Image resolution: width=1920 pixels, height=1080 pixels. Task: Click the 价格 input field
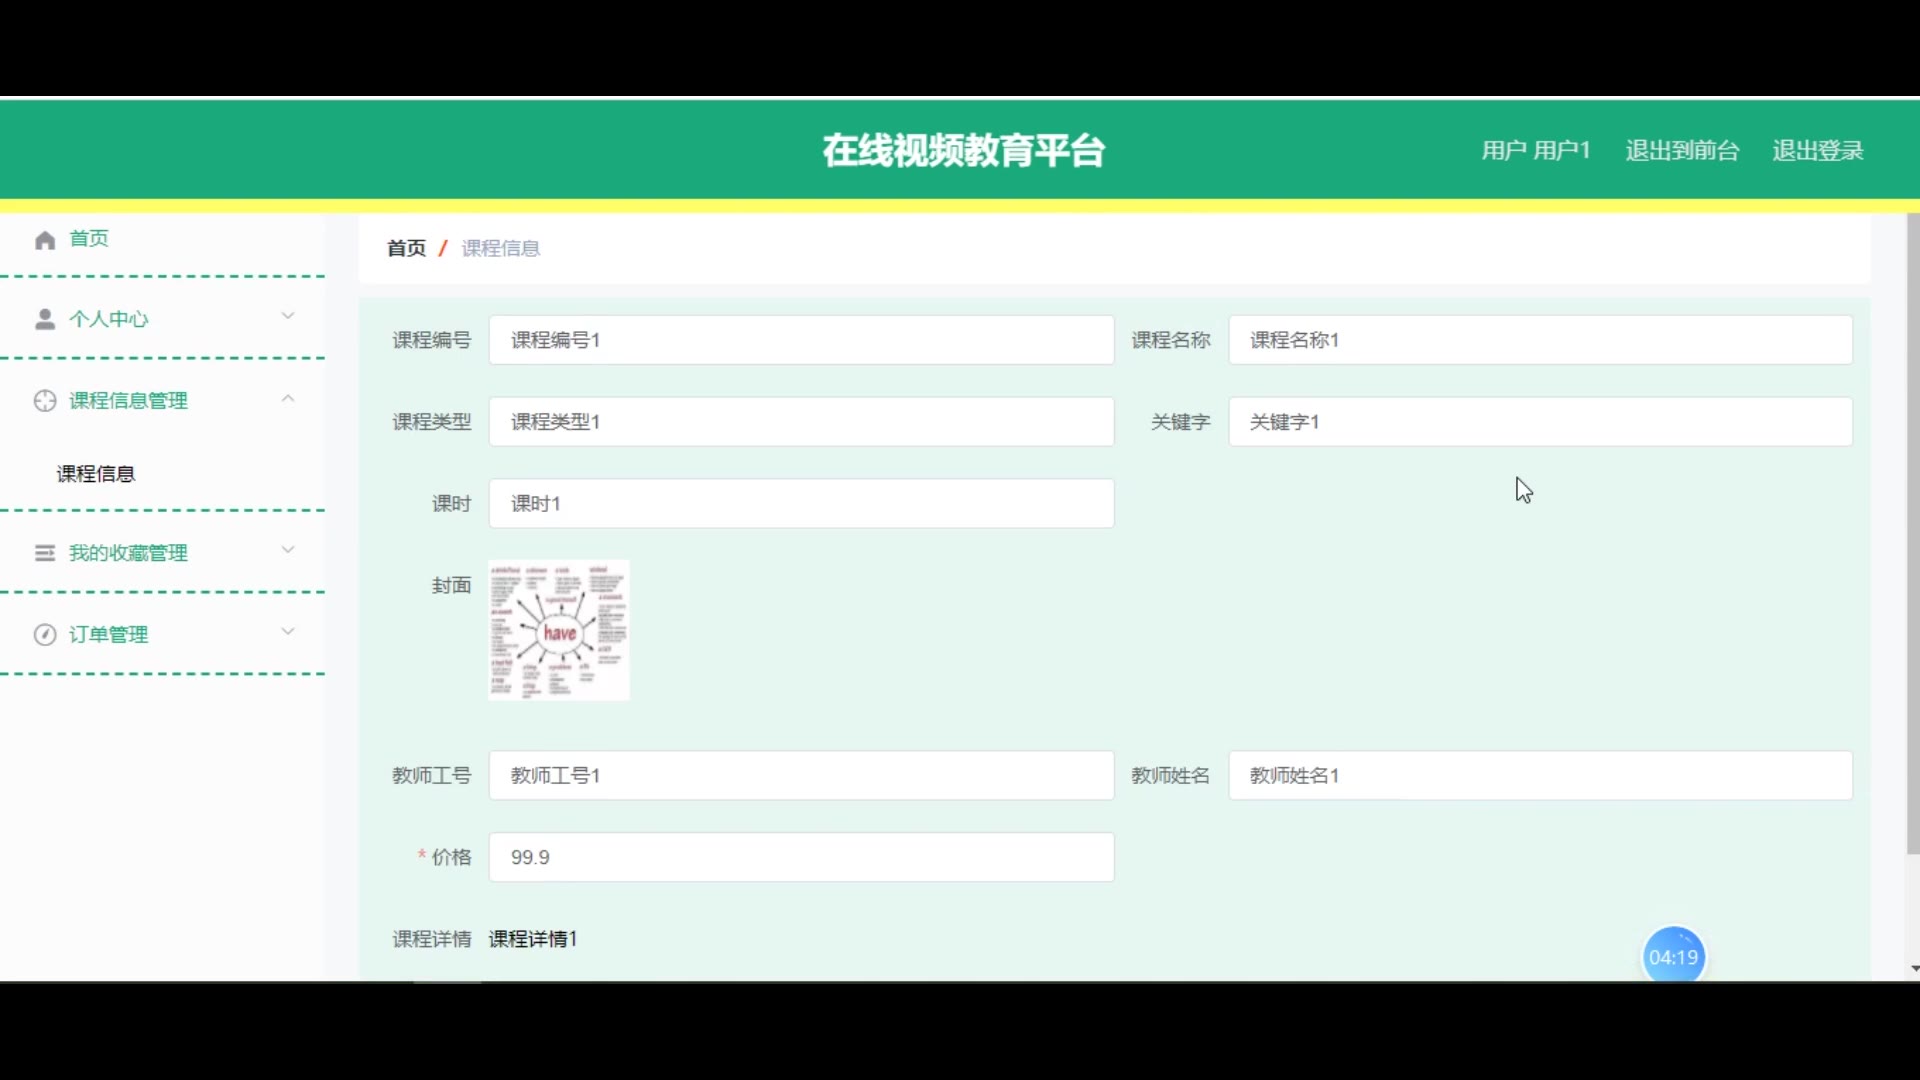[801, 857]
